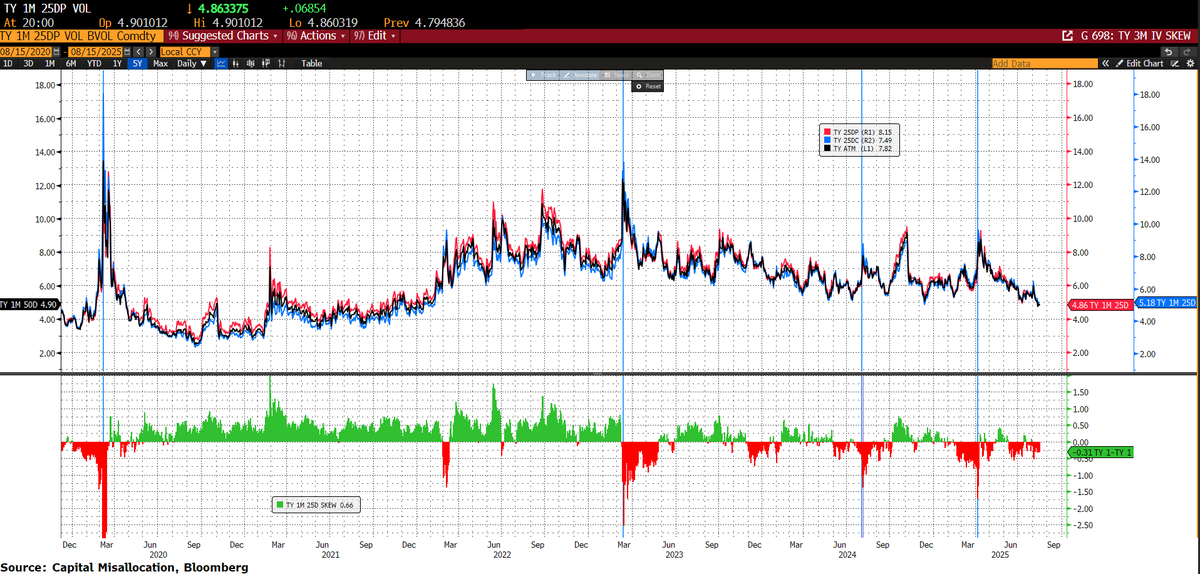Switch to Table view
The height and width of the screenshot is (574, 1200).
(x=312, y=63)
